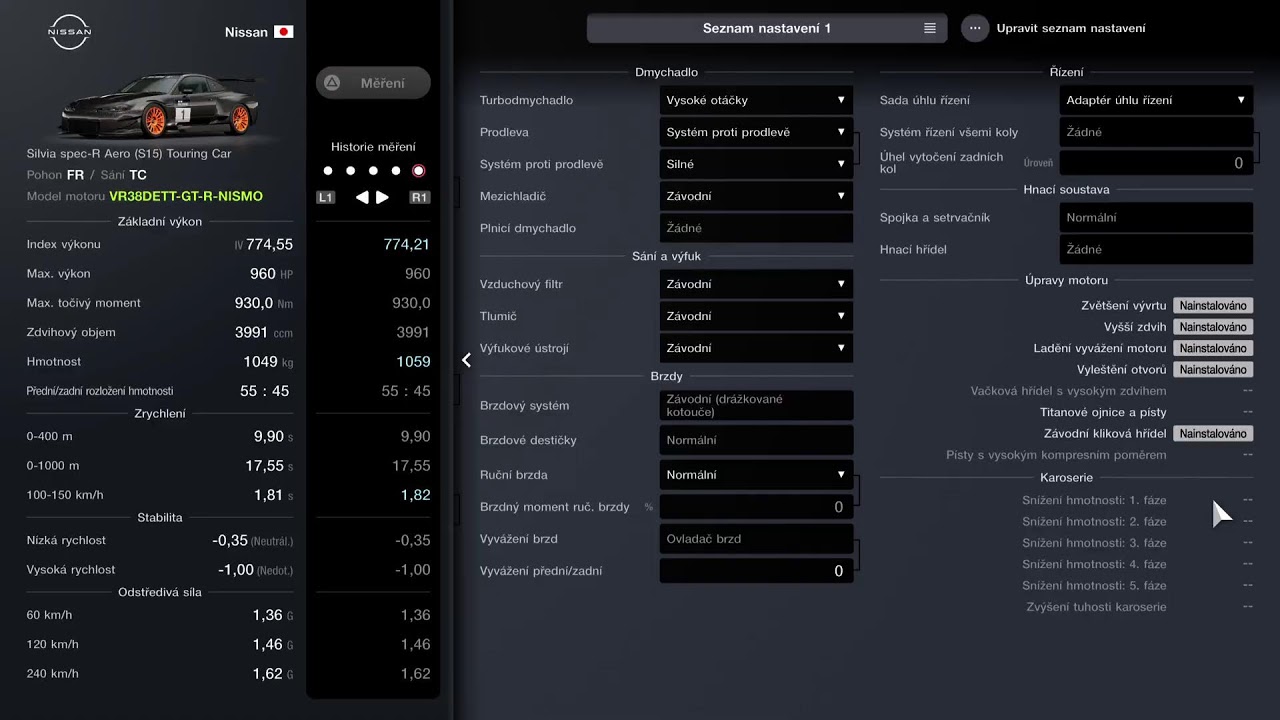Click the history Hmotnost value 1059

(x=413, y=361)
